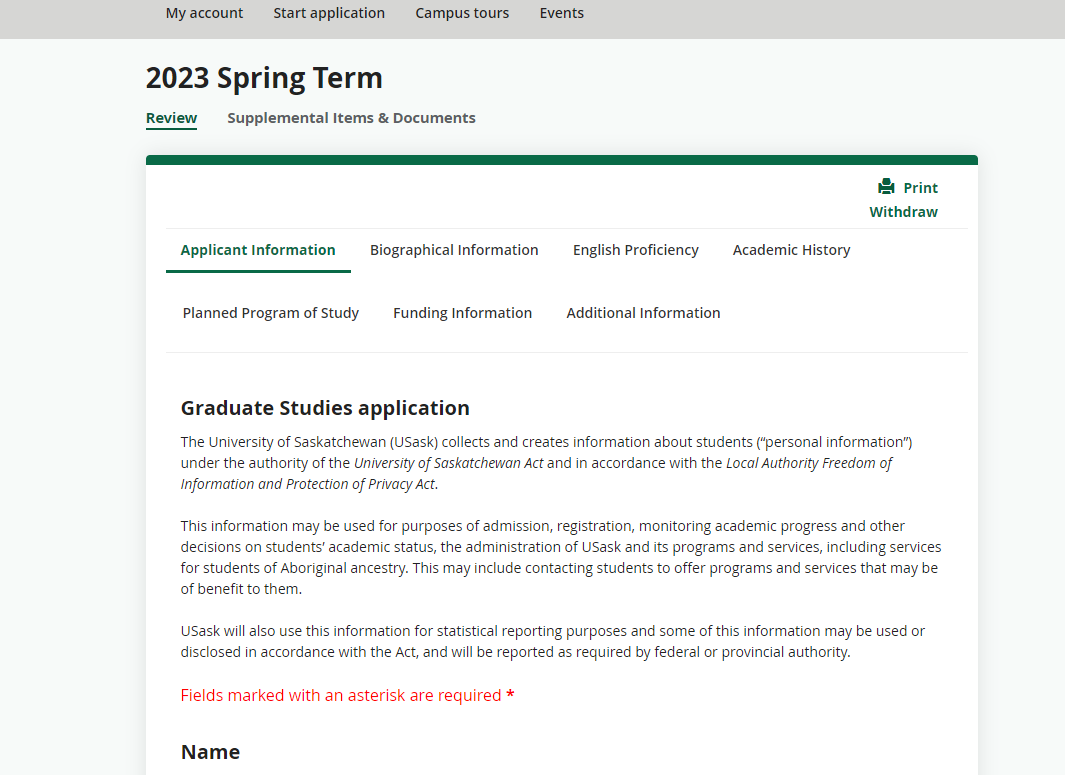
Task: Click the Print text label
Action: coord(920,187)
